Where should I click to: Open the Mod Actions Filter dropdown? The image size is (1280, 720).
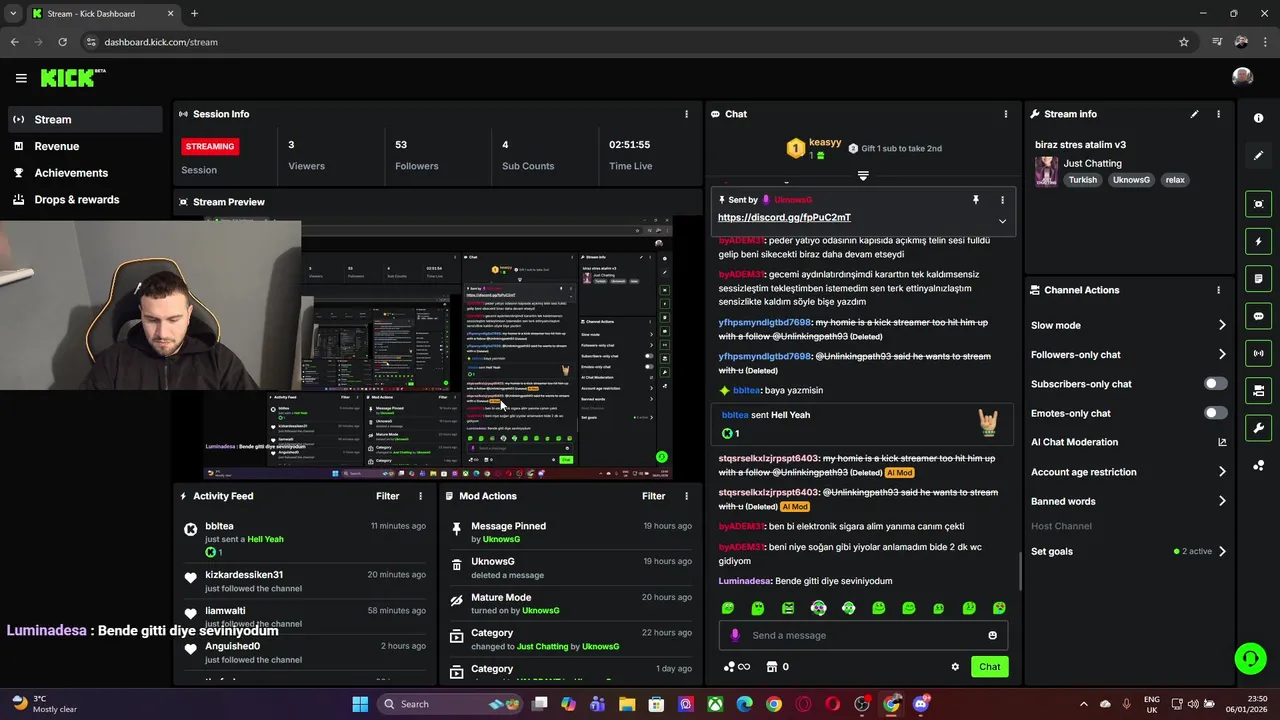pos(653,496)
